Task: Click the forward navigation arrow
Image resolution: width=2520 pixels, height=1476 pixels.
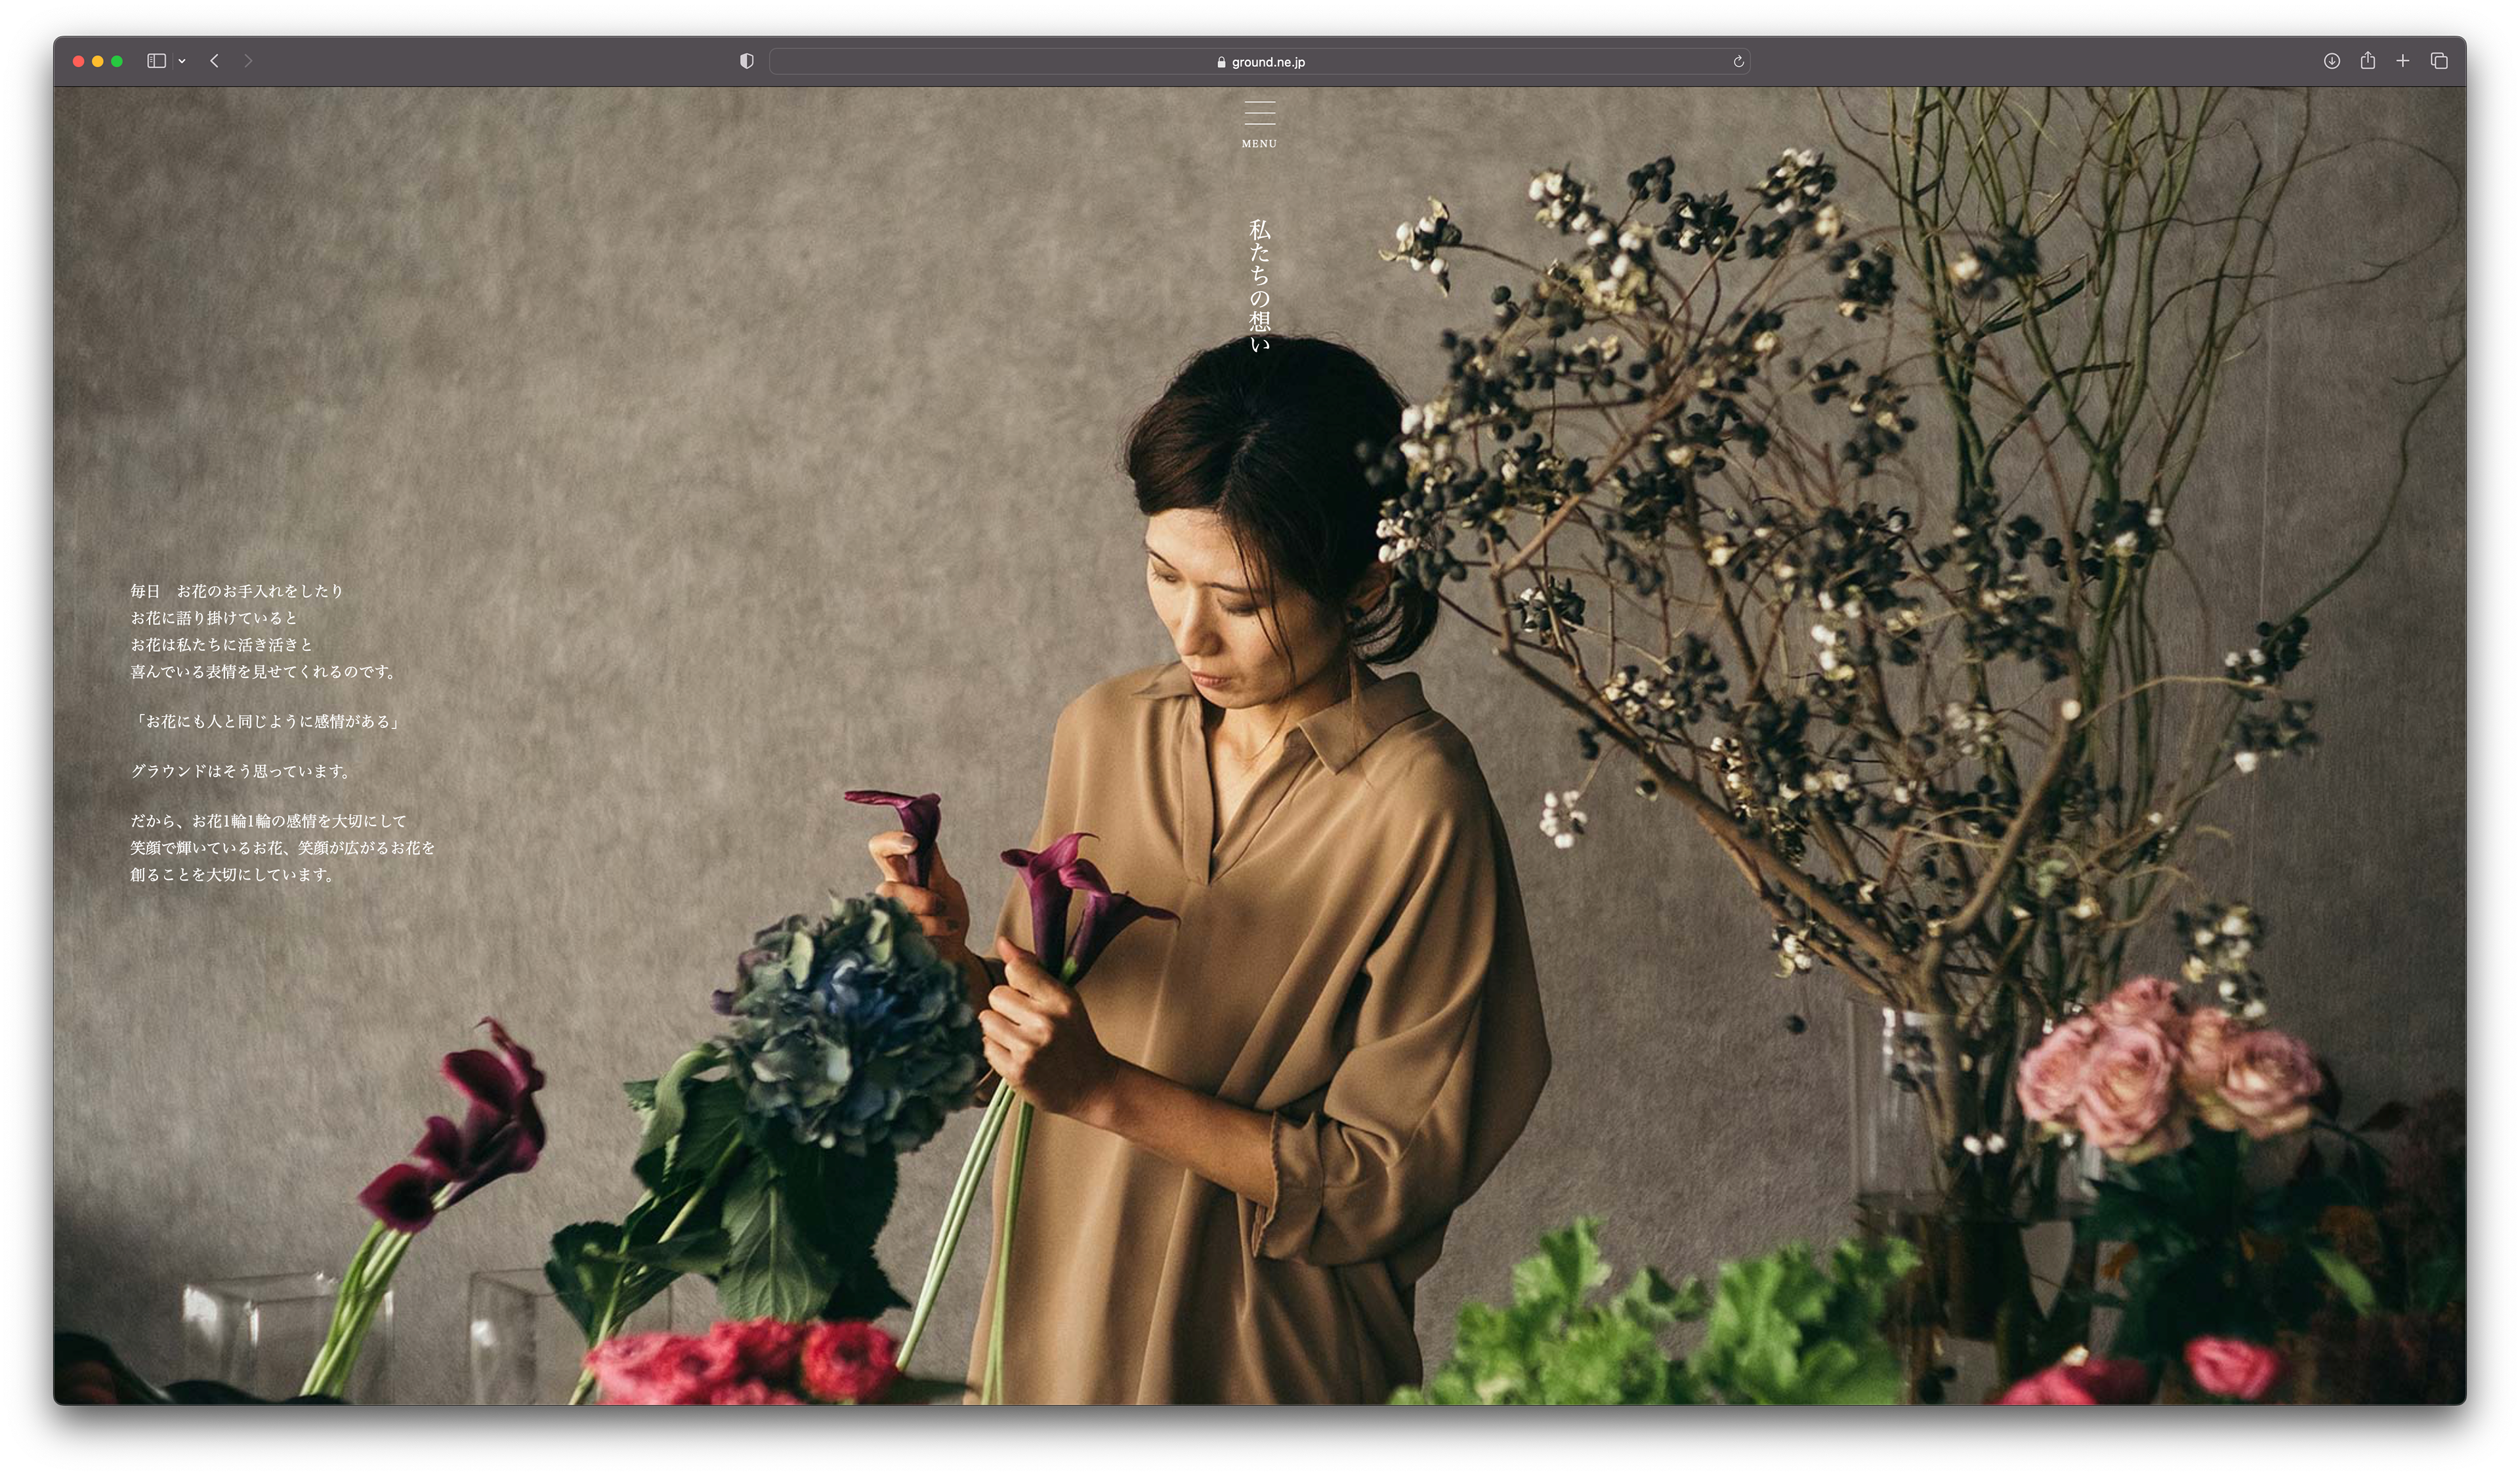Action: pos(248,61)
